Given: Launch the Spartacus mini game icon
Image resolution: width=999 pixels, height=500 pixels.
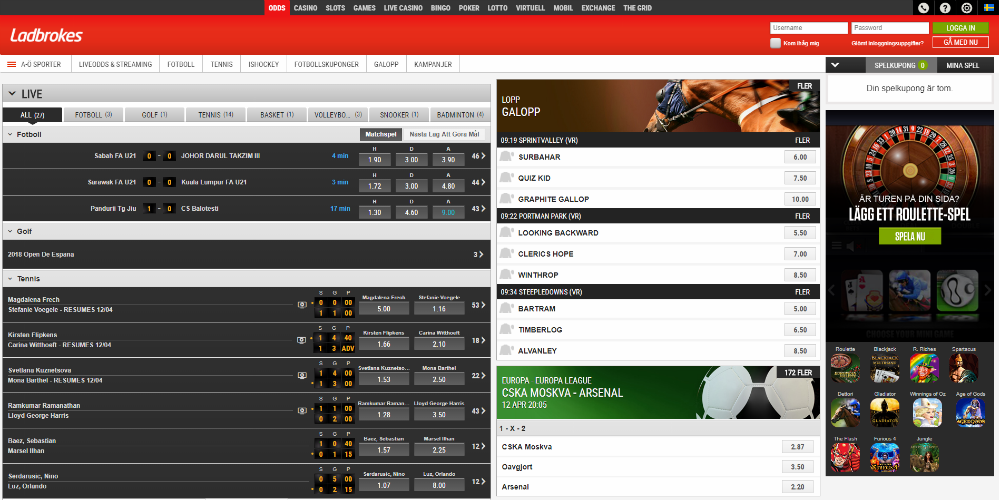Looking at the screenshot, I should click(x=963, y=368).
